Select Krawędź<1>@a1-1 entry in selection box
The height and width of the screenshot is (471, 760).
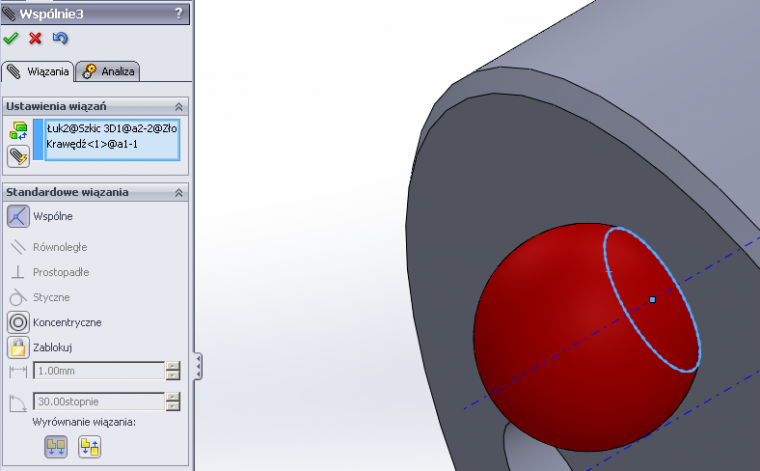point(92,144)
